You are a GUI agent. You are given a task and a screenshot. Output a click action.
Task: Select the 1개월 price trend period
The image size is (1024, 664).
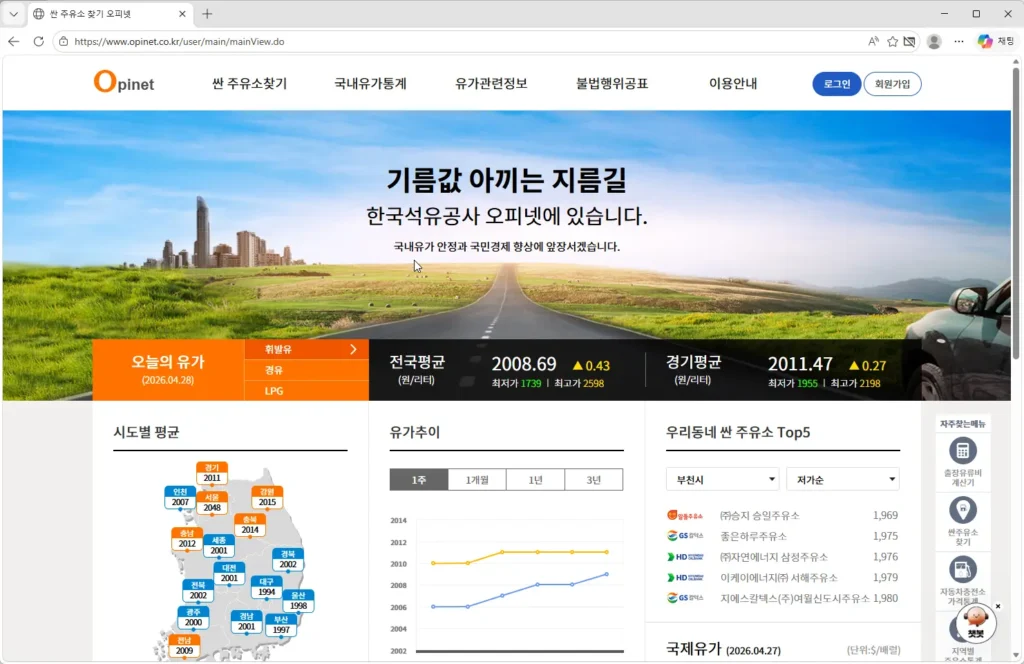478,479
